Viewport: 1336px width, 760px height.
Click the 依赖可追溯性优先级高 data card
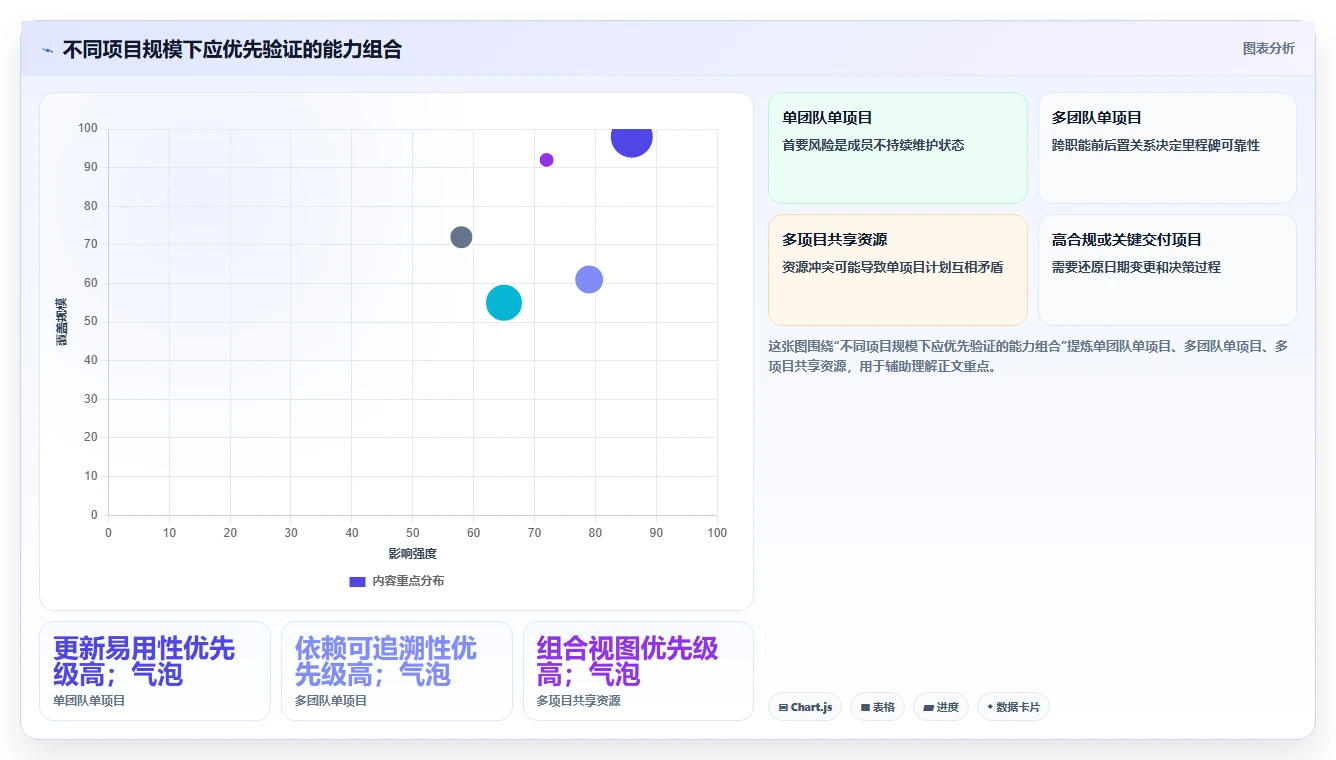397,671
